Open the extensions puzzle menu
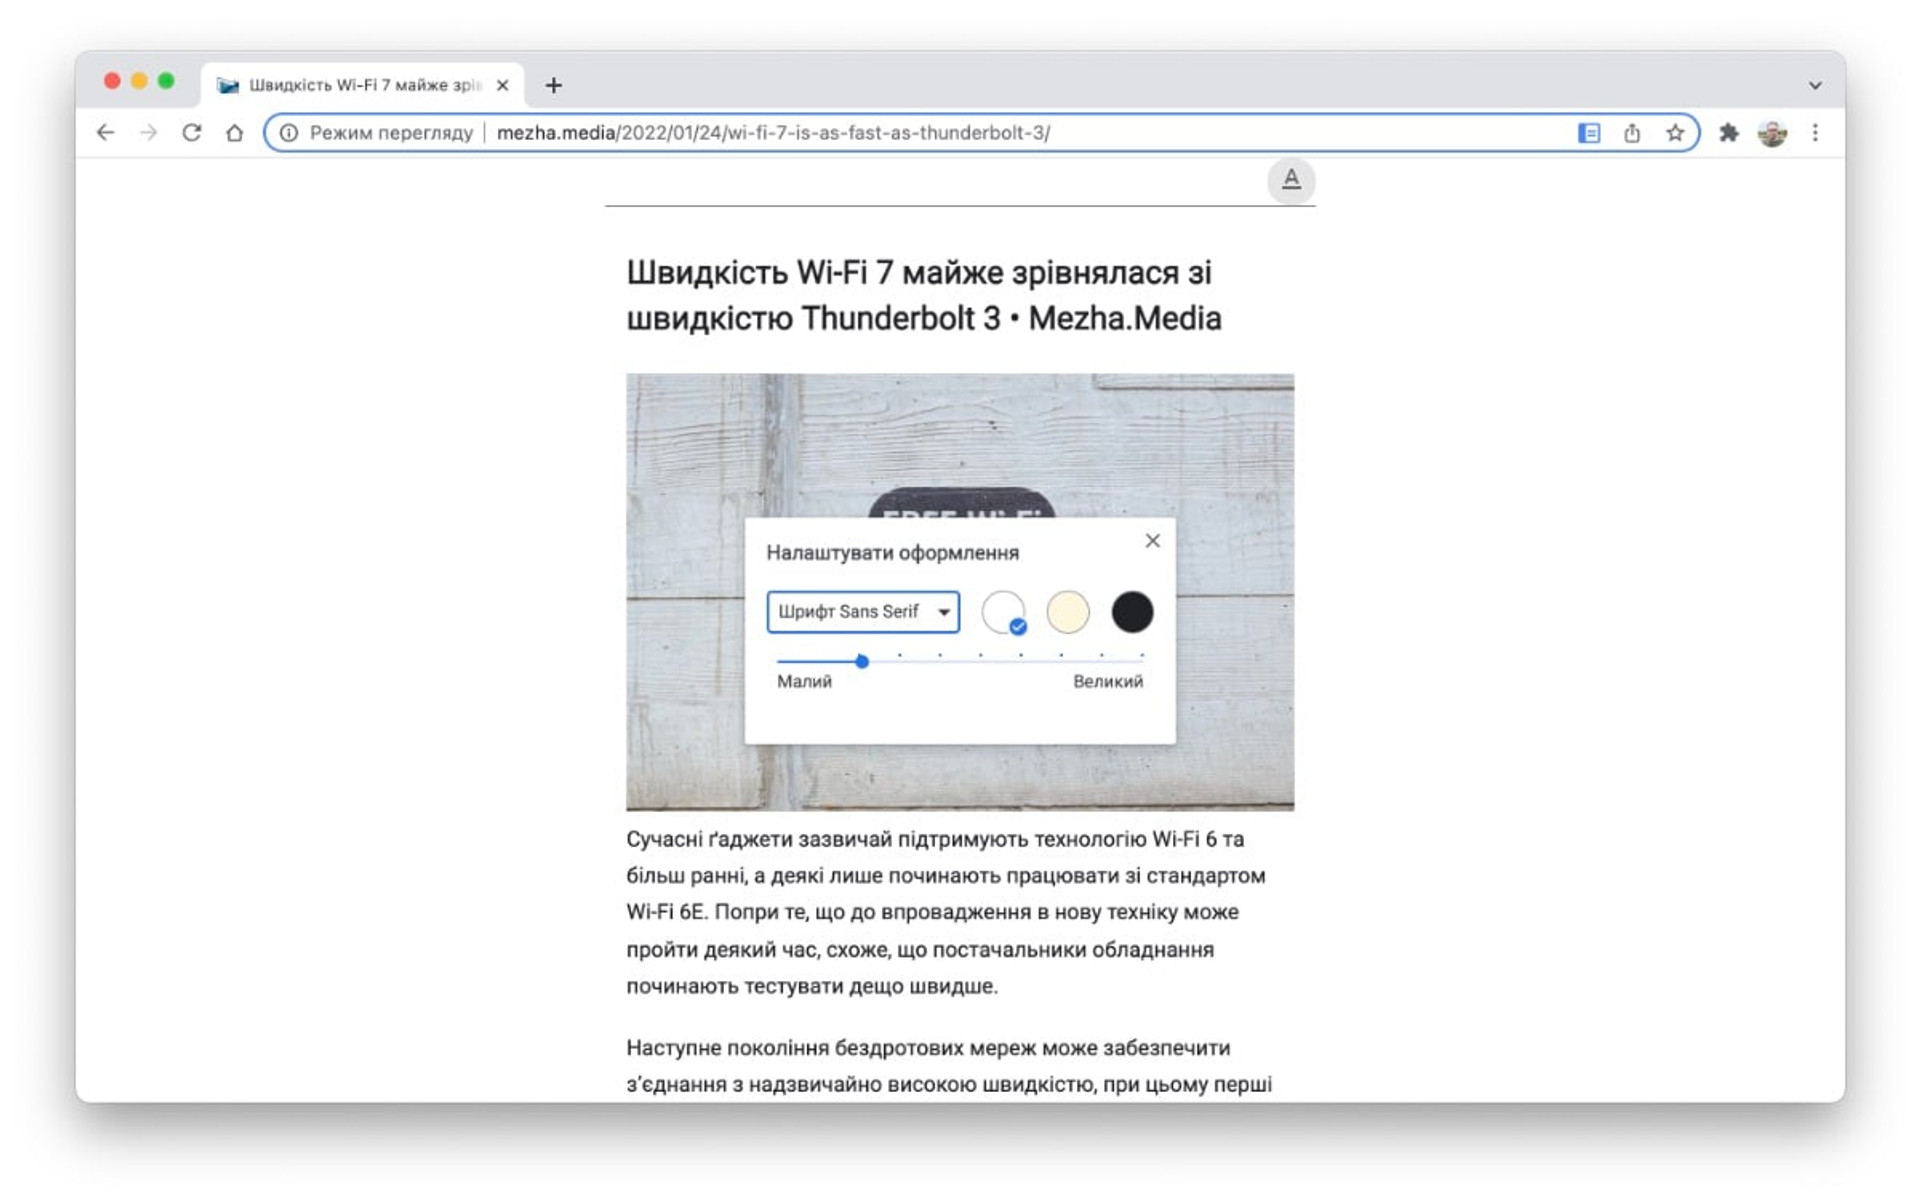The image size is (1920, 1202). tap(1729, 133)
